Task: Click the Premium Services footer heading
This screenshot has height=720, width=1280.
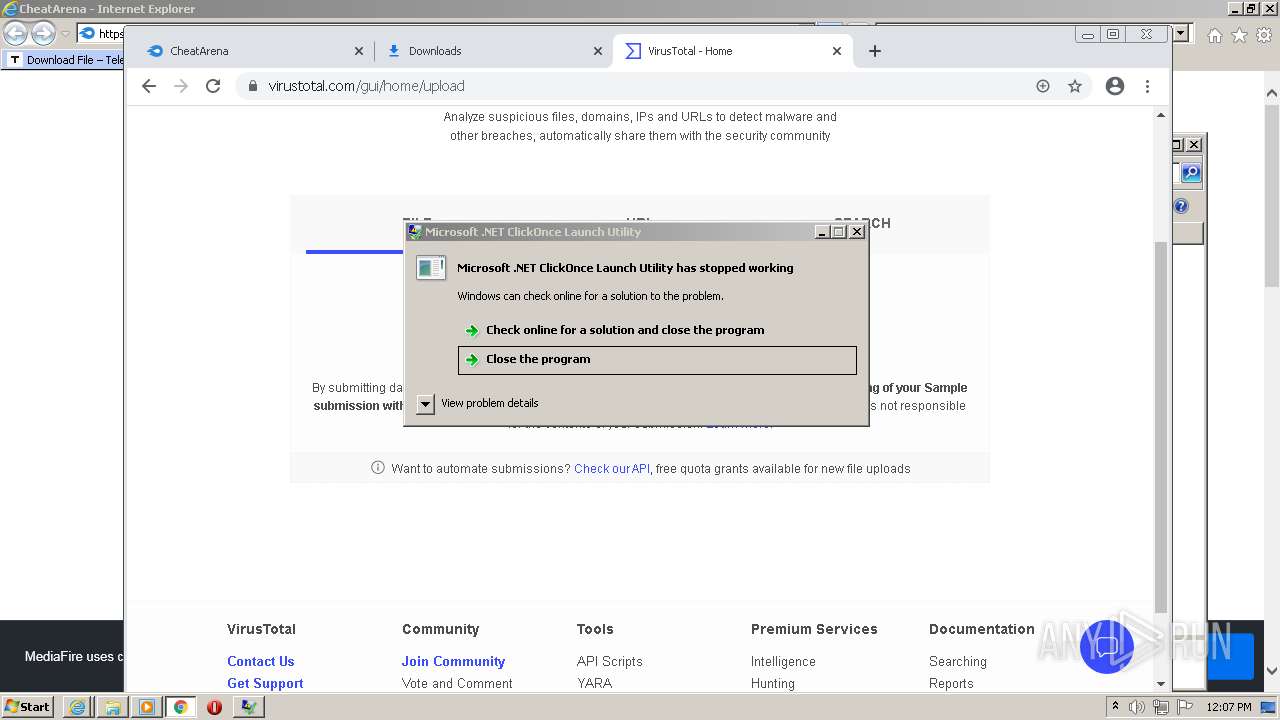Action: pos(814,629)
